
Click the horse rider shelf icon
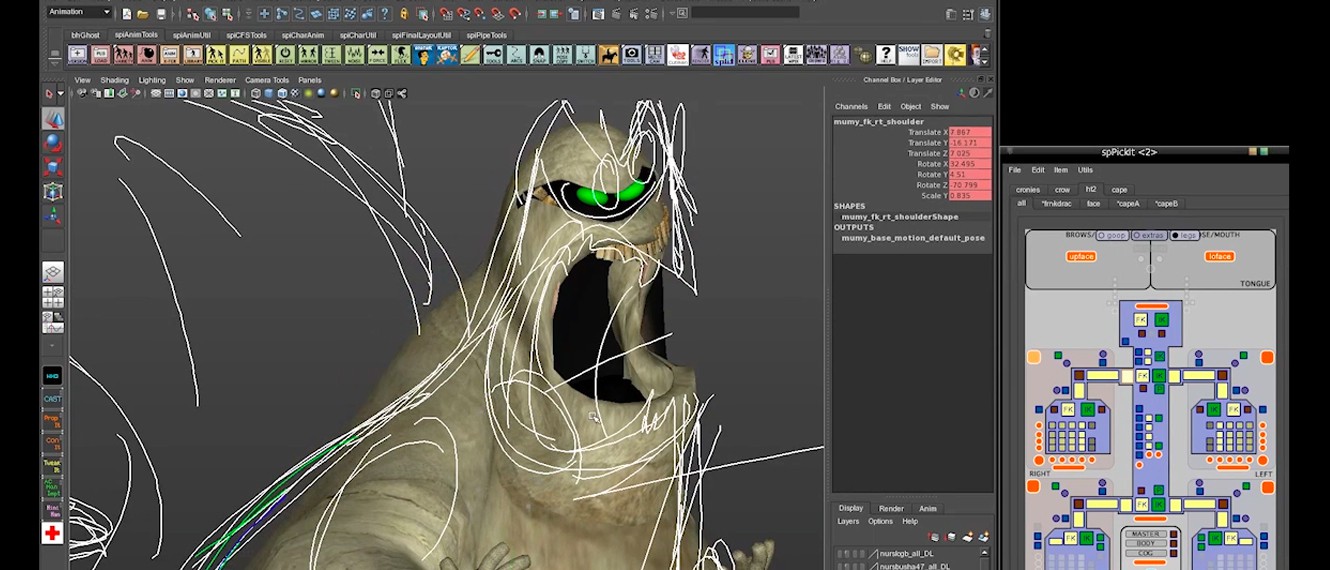608,55
